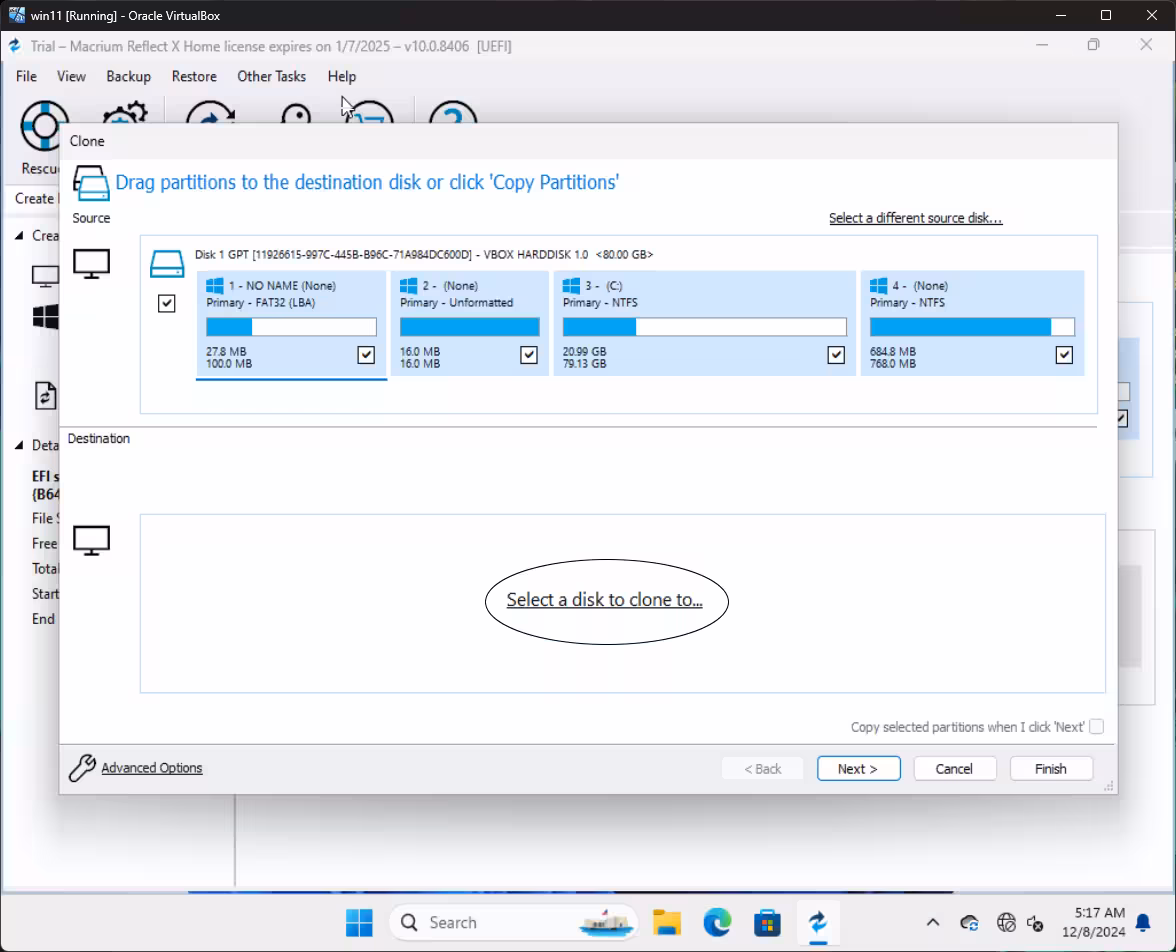Open the notification bell in system tray
1176x952 pixels.
[1143, 923]
